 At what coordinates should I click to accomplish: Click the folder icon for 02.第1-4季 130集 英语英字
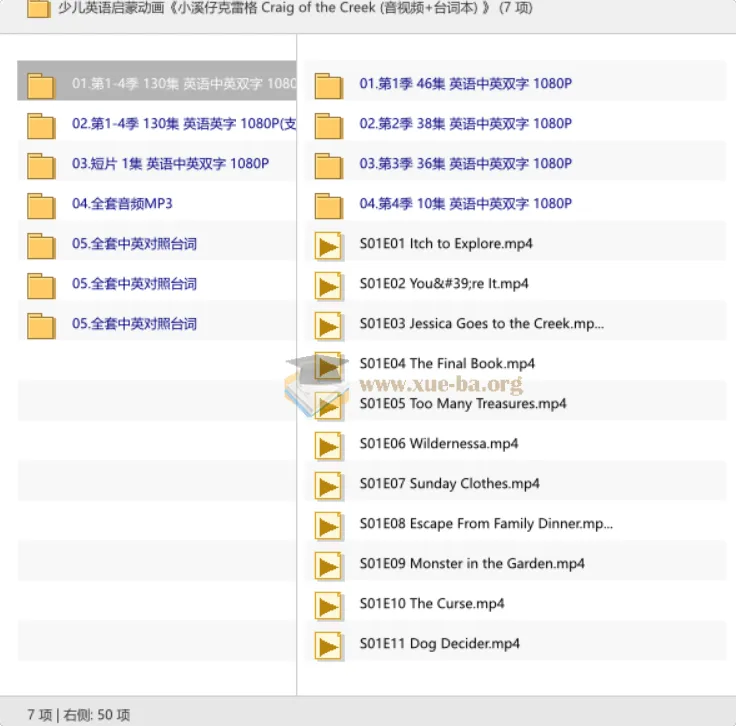click(41, 126)
